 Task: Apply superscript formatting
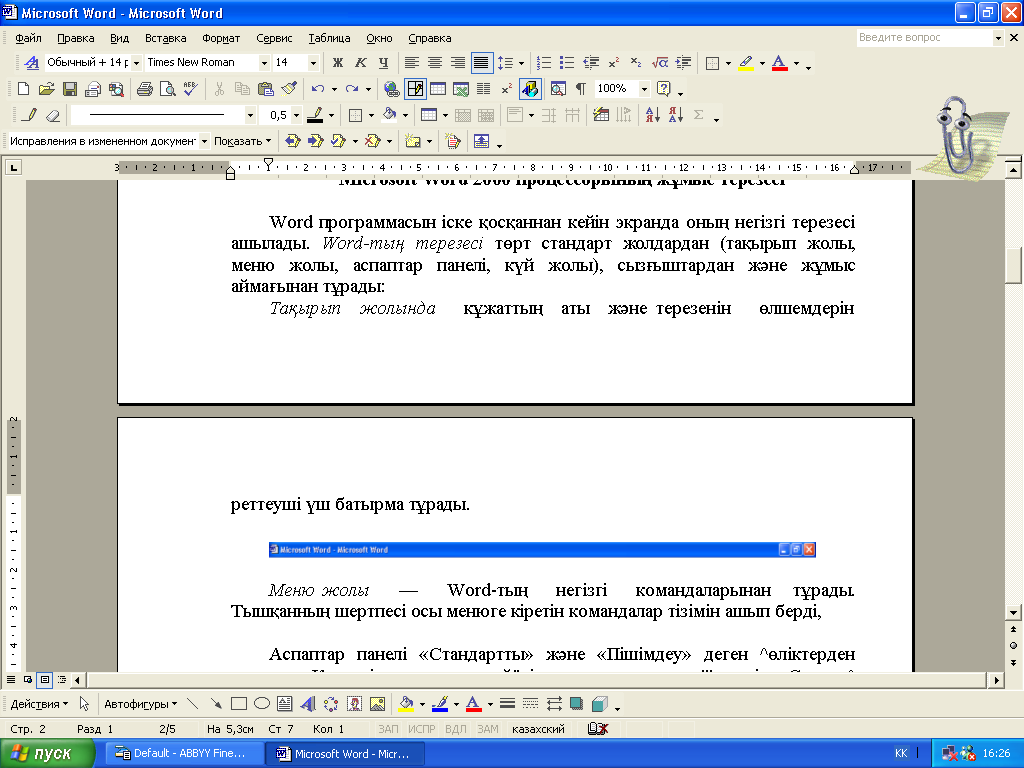pos(613,63)
